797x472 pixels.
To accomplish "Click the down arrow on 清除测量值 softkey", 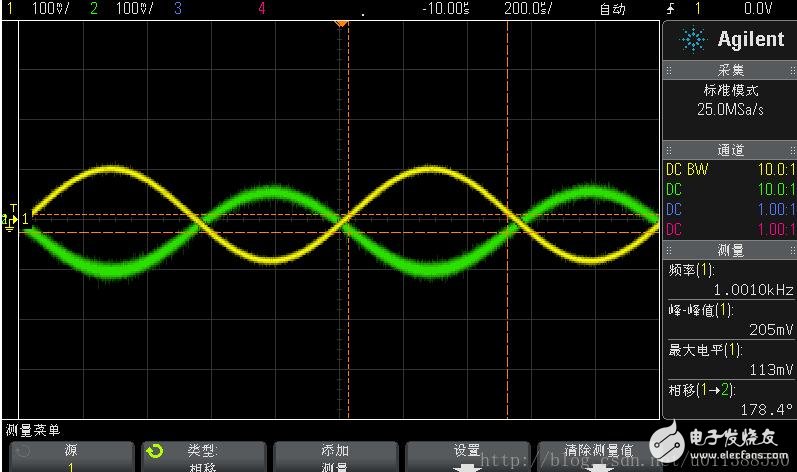I will click(x=599, y=465).
